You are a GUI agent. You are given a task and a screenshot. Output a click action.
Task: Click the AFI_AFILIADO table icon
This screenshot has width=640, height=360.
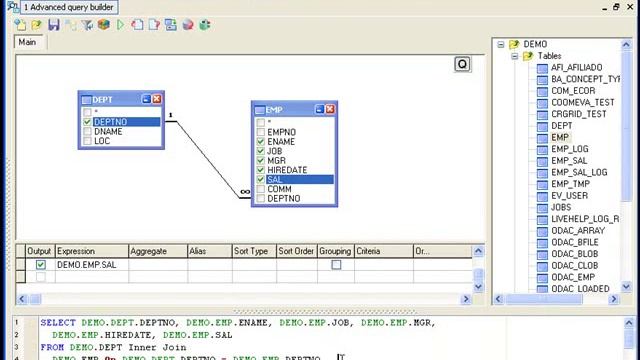point(542,68)
